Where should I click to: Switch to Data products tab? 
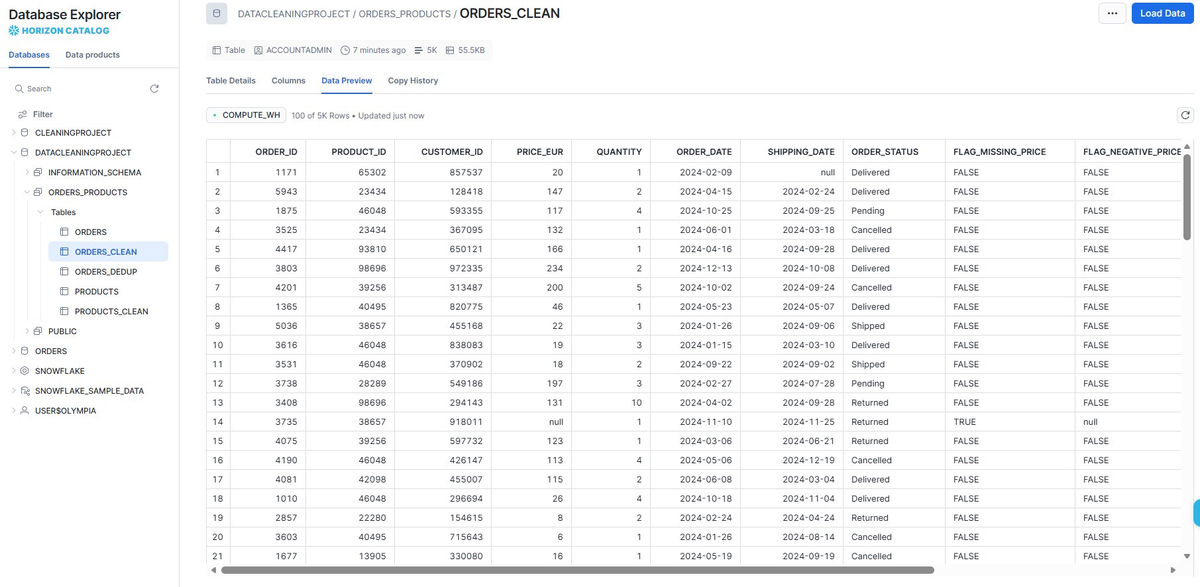coord(93,55)
